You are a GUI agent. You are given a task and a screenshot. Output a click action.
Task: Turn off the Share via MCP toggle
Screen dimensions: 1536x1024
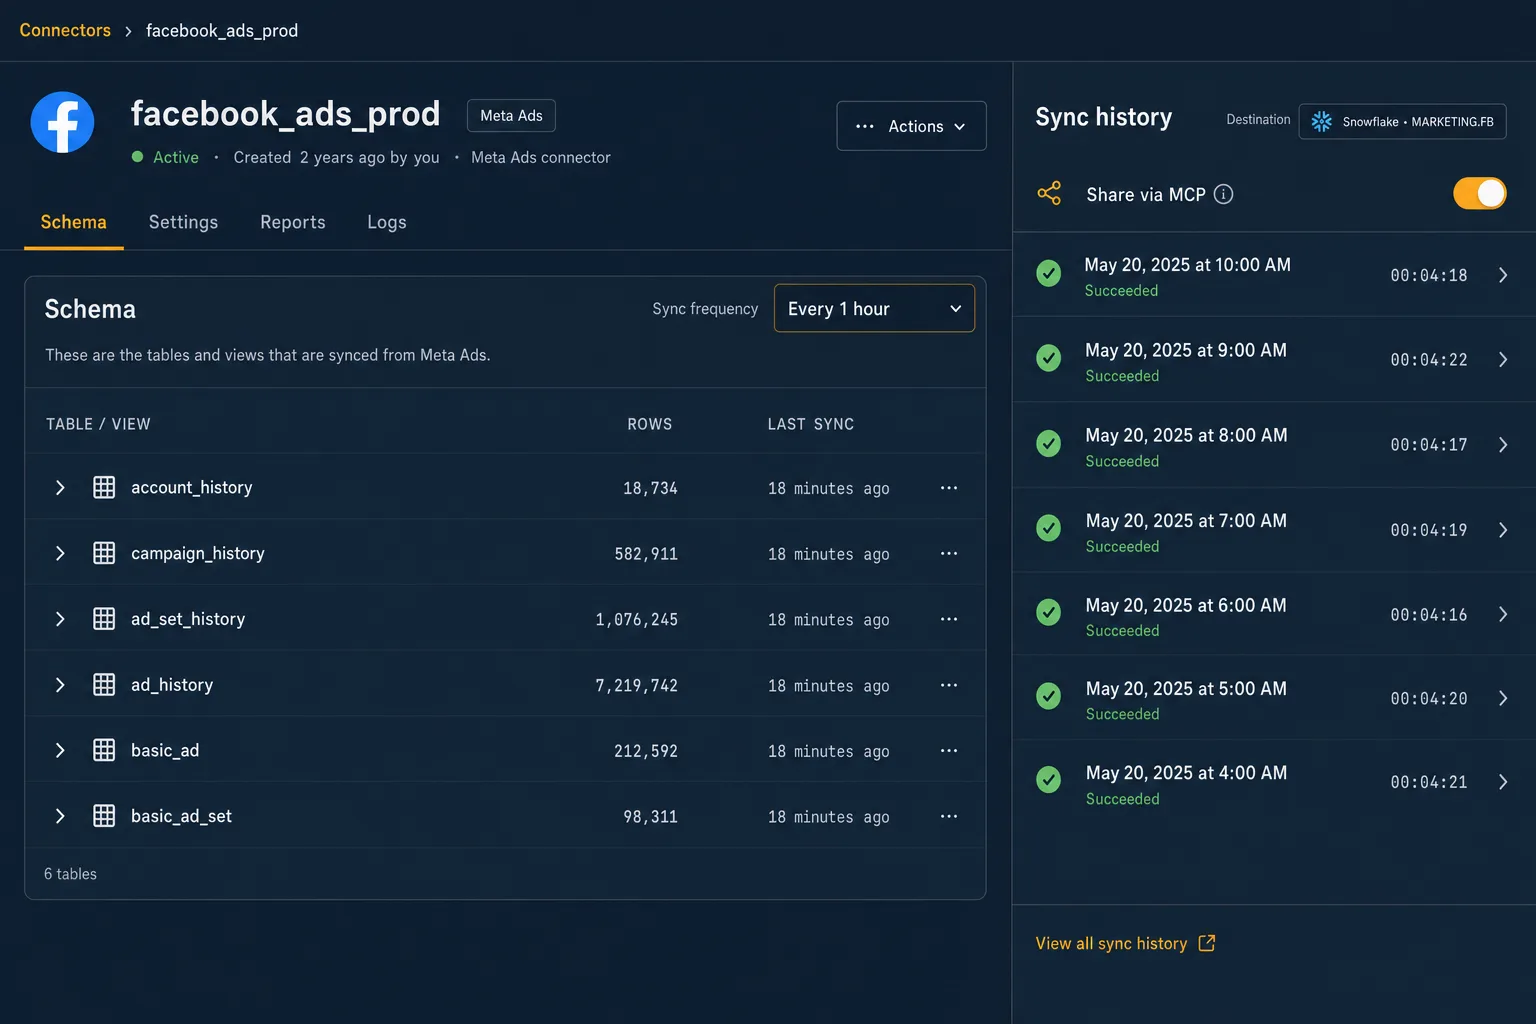point(1479,193)
